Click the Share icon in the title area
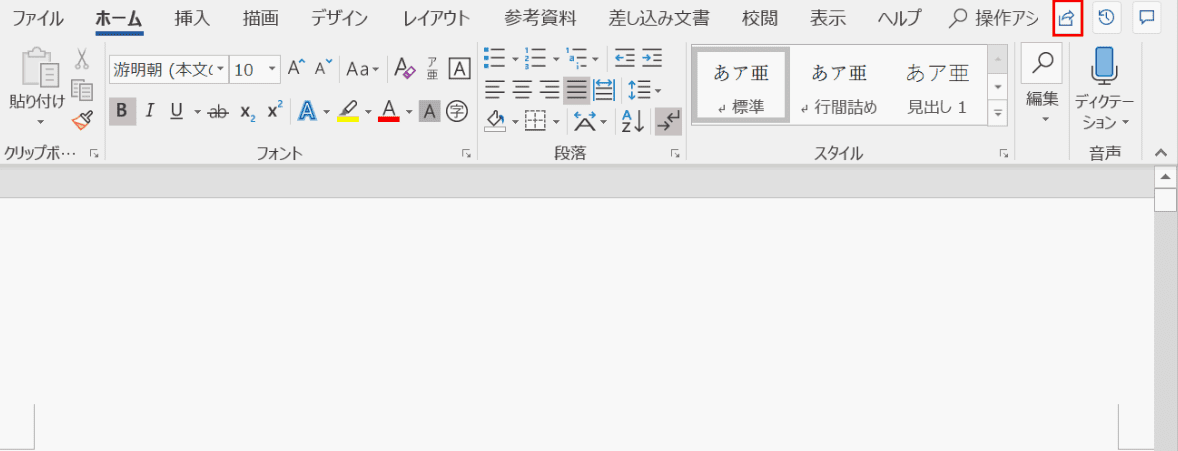 tap(1067, 19)
